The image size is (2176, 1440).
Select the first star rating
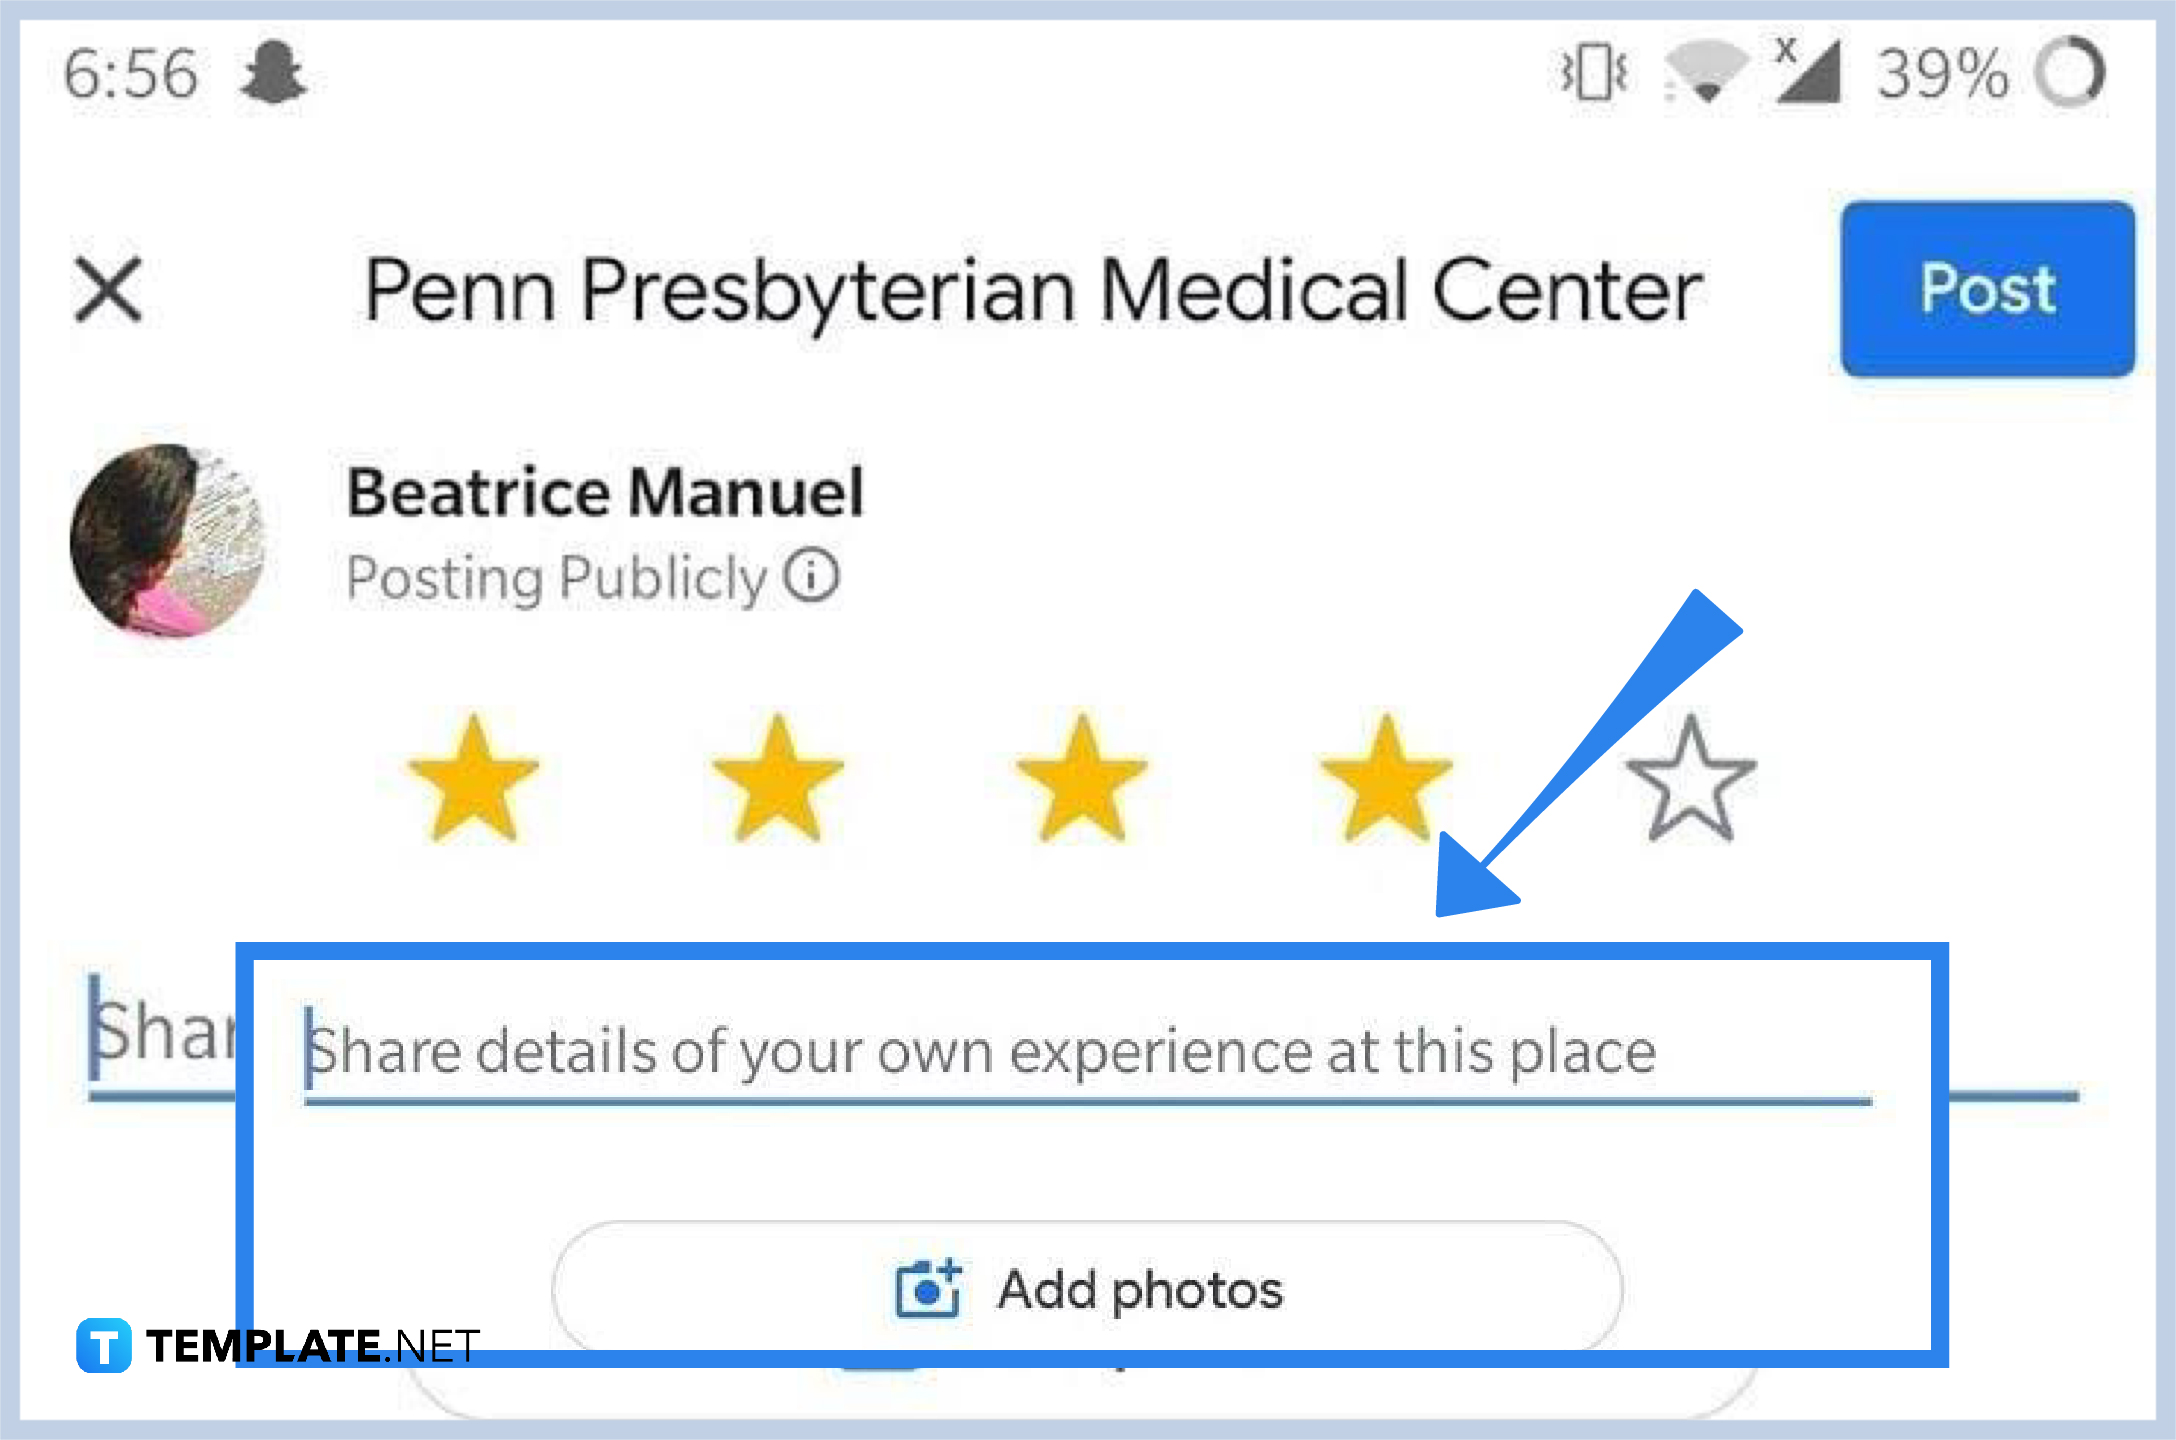click(x=473, y=779)
